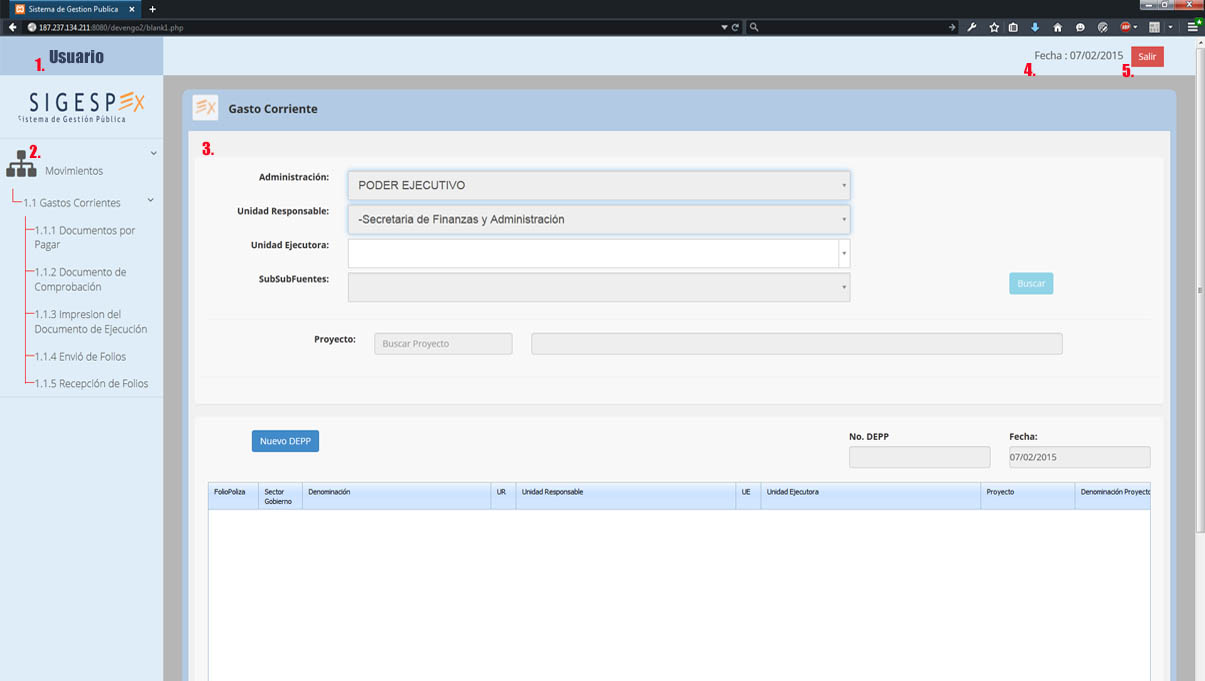The image size is (1205, 681).
Task: Collapse the Movimientos menu chevron
Action: [x=153, y=153]
